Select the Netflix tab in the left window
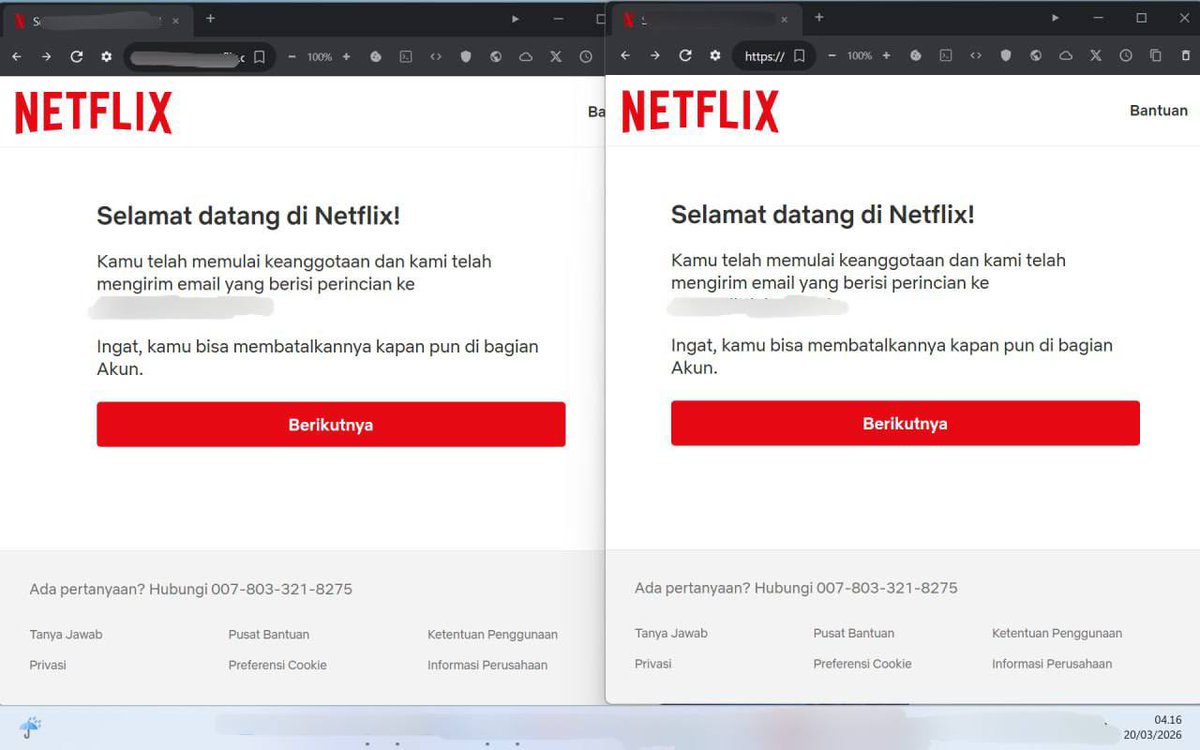 [x=97, y=20]
